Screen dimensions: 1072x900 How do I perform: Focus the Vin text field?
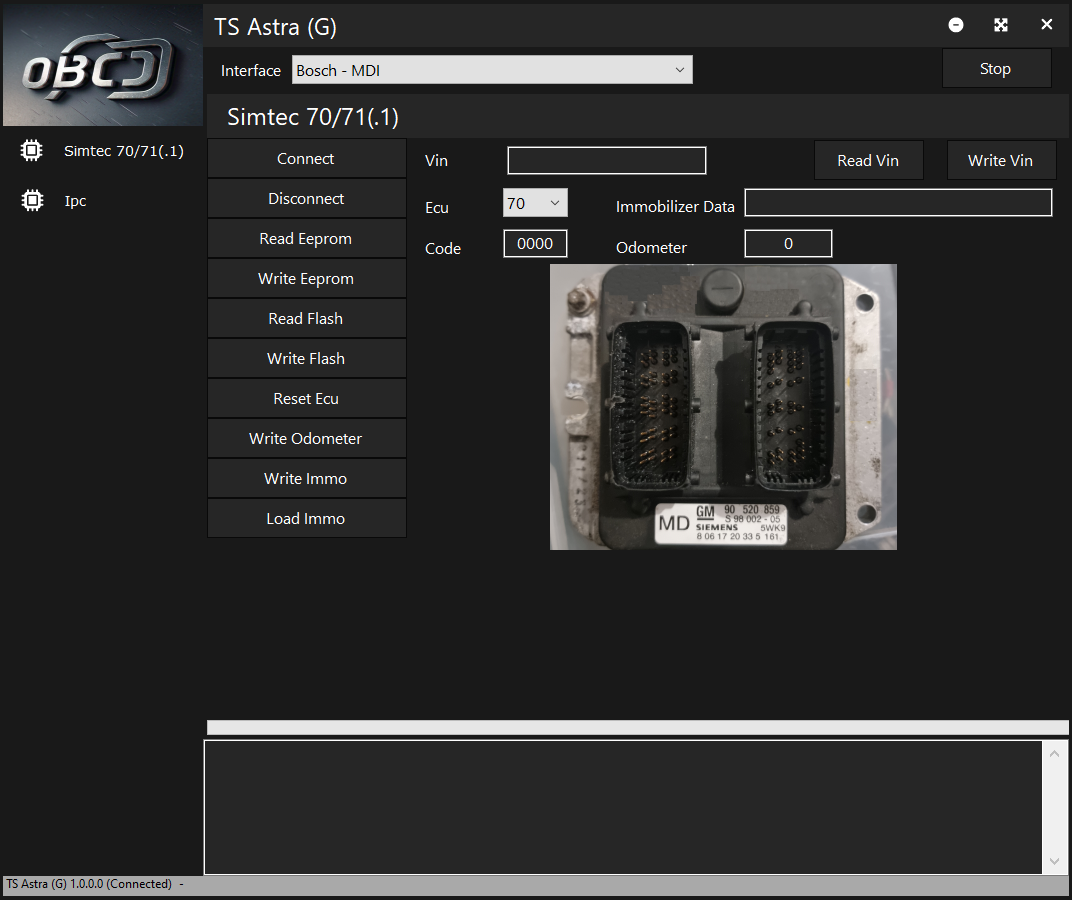coord(606,161)
